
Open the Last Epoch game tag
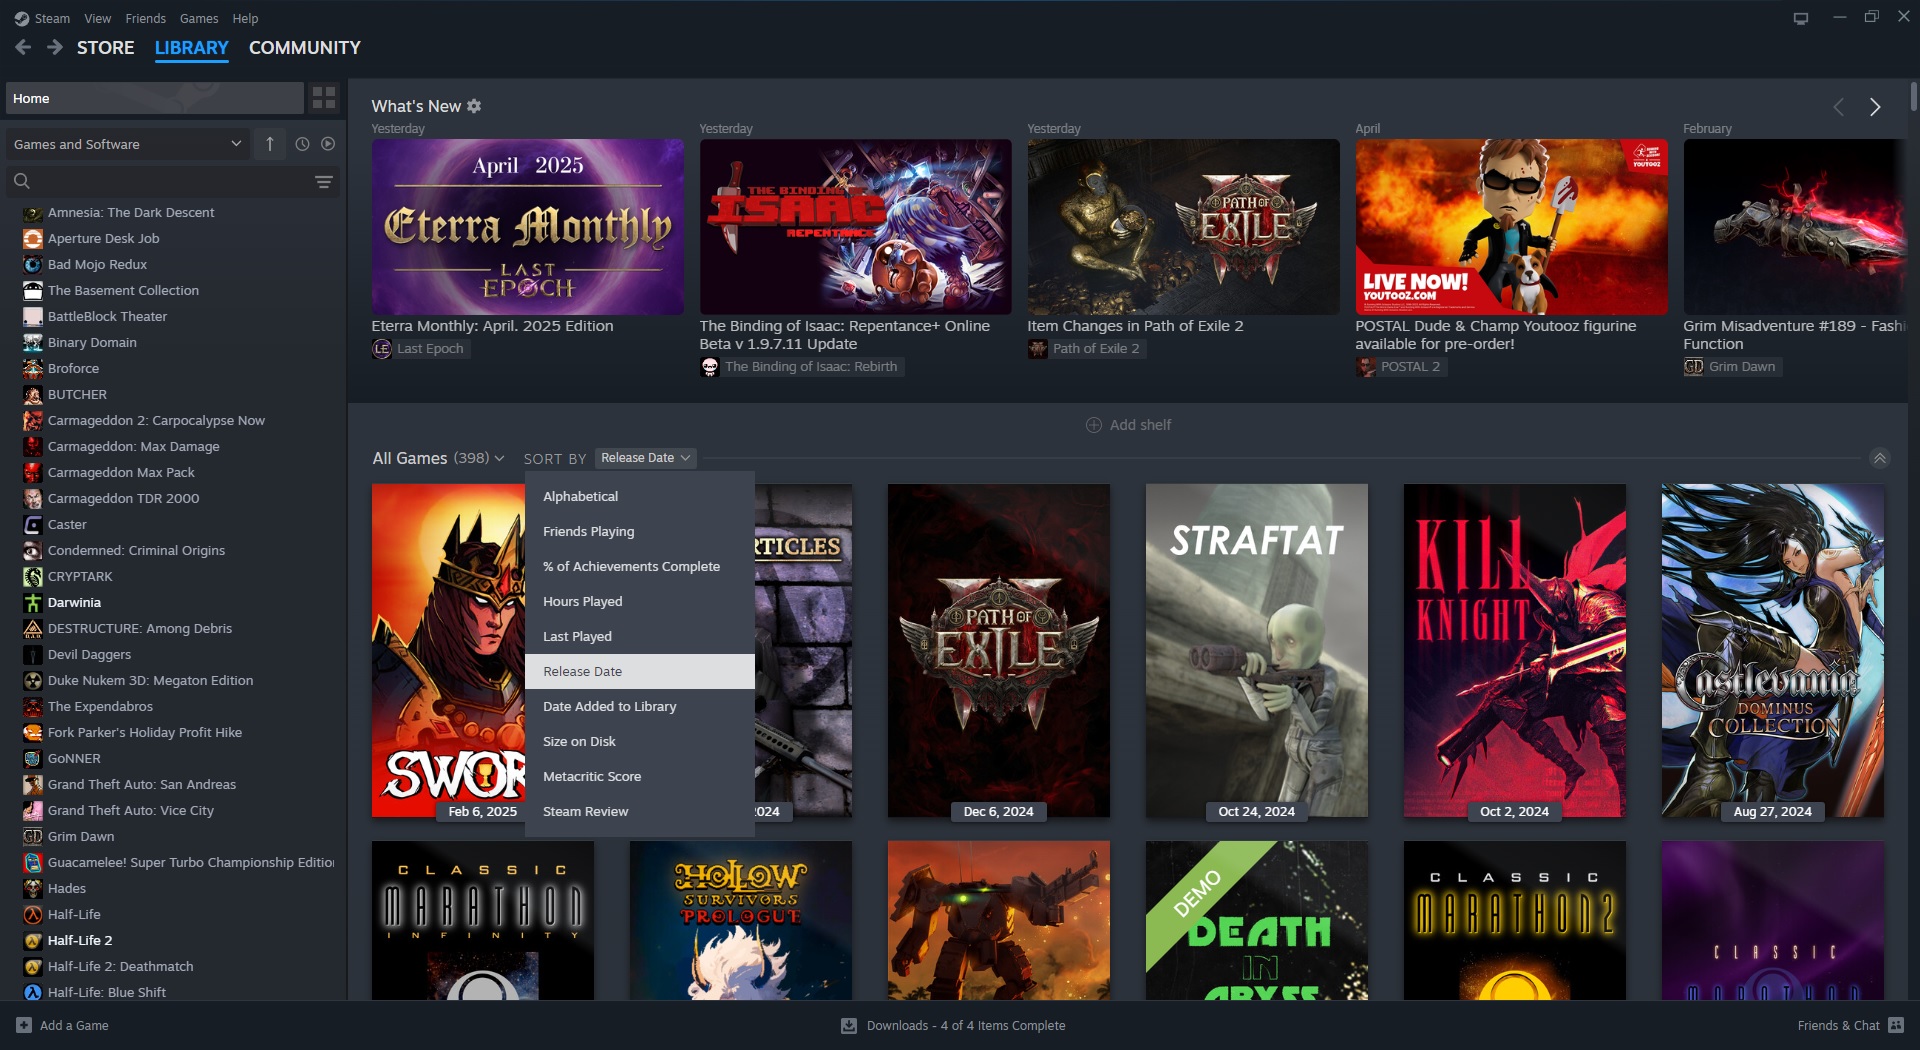point(419,348)
